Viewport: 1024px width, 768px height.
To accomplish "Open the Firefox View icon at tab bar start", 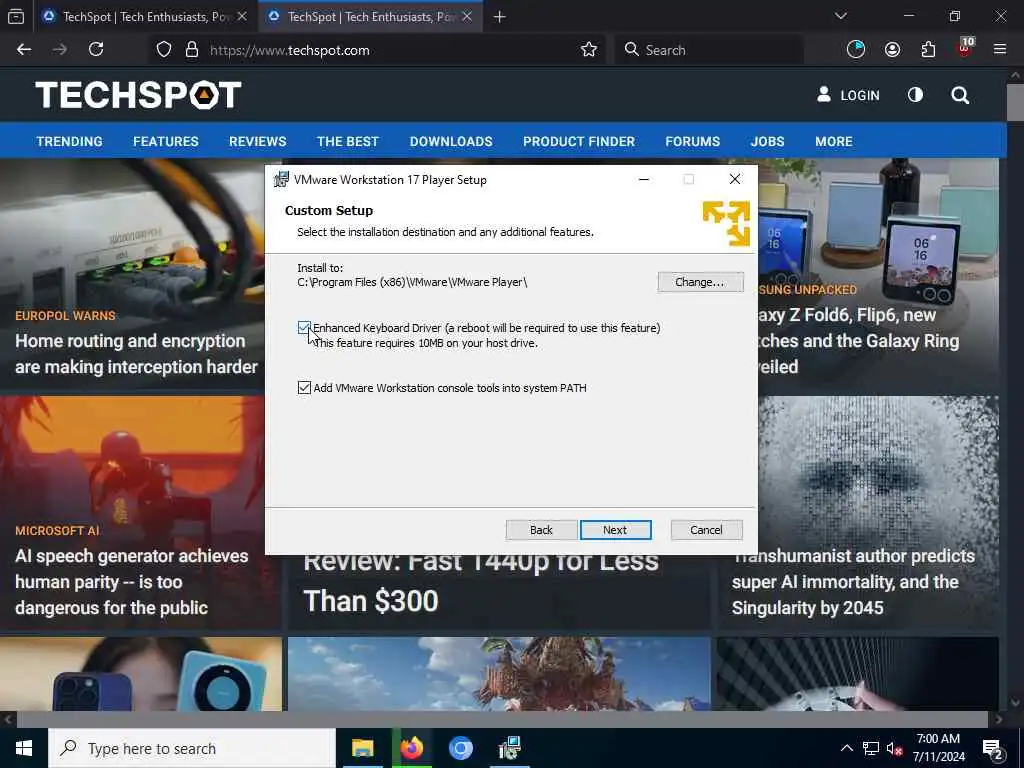I will (16, 17).
